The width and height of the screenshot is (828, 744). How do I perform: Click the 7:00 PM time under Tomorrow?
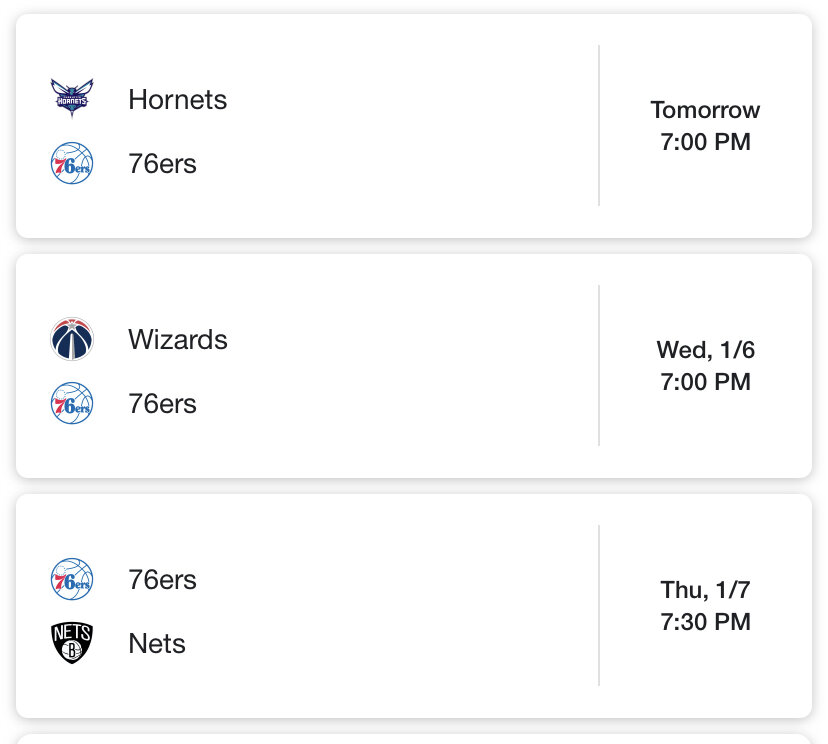(x=705, y=142)
